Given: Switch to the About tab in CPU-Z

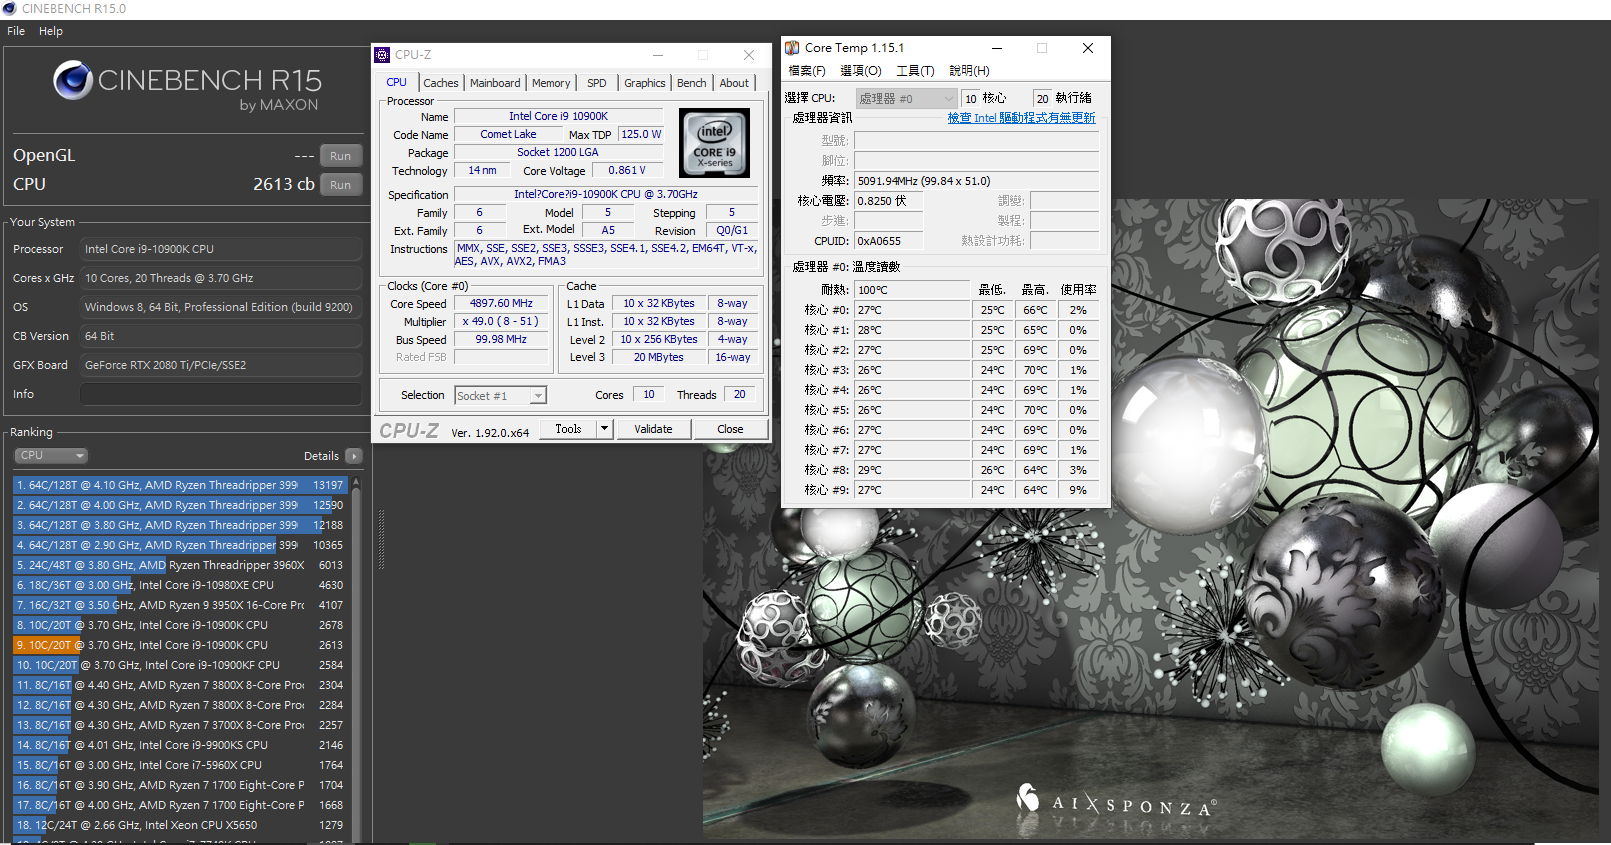Looking at the screenshot, I should pos(734,83).
